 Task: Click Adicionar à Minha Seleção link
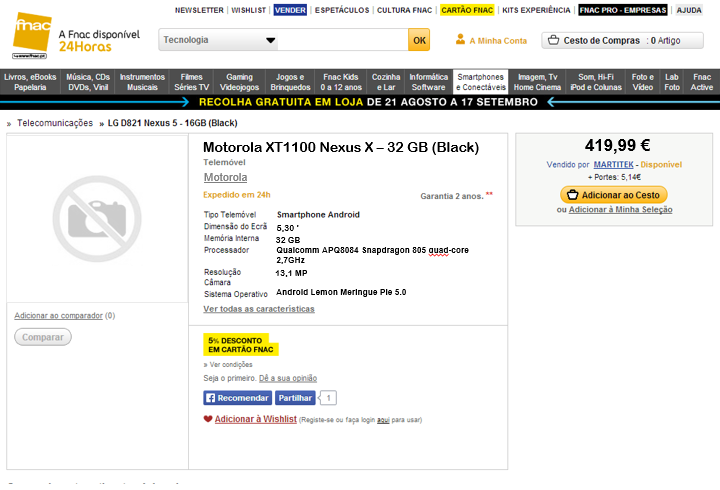[620, 209]
